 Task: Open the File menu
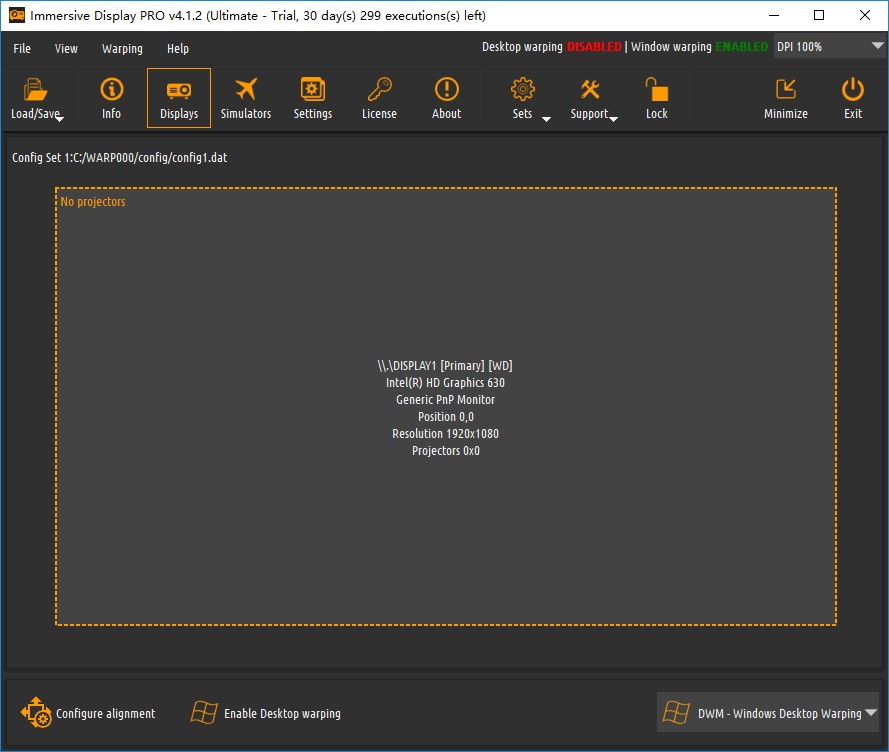click(x=22, y=48)
